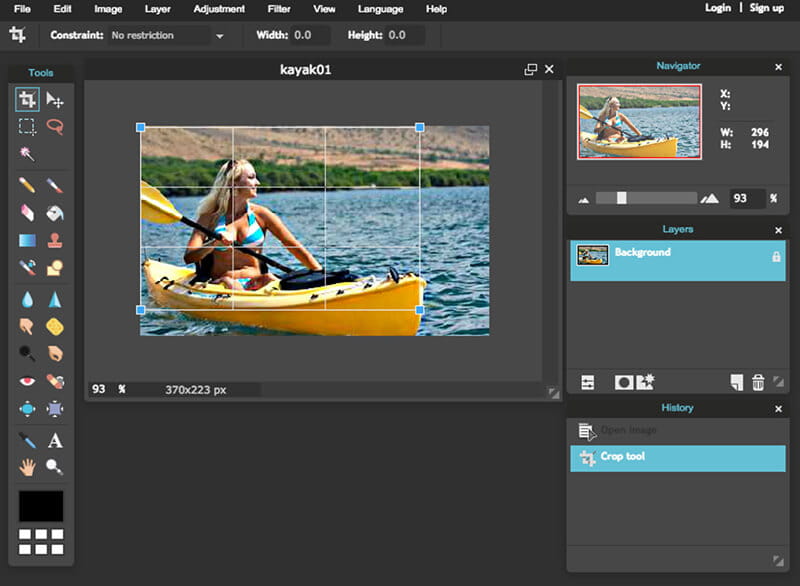This screenshot has height=586, width=800.
Task: Open the Adjustment menu
Action: 219,9
